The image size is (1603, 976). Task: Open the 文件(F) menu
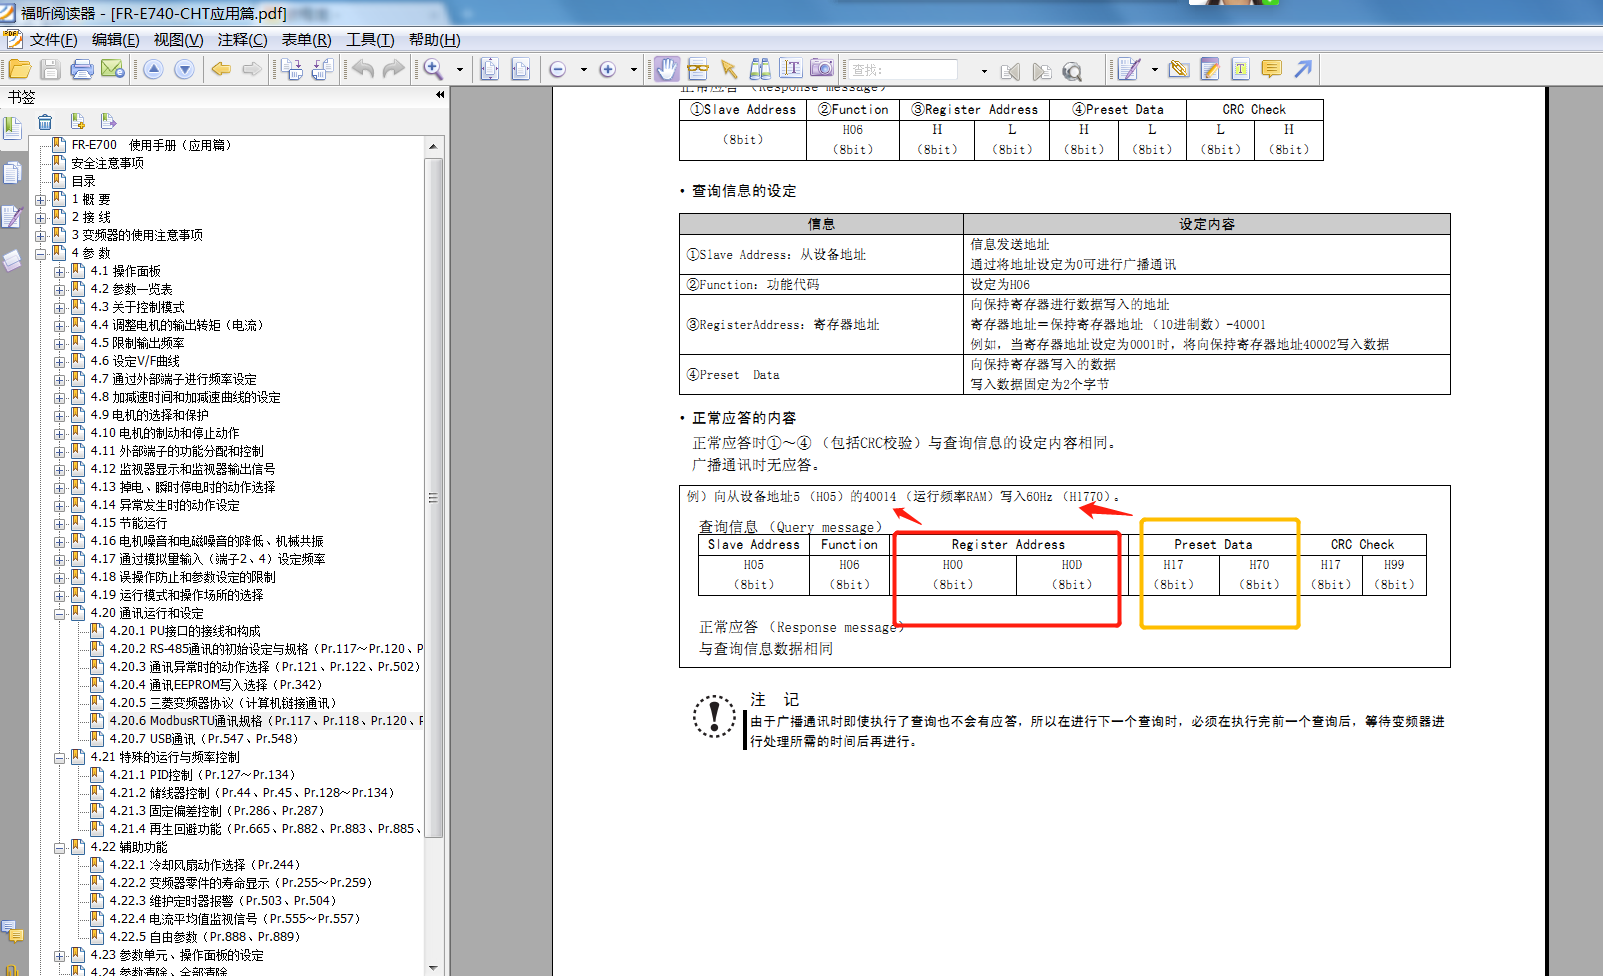pyautogui.click(x=53, y=40)
